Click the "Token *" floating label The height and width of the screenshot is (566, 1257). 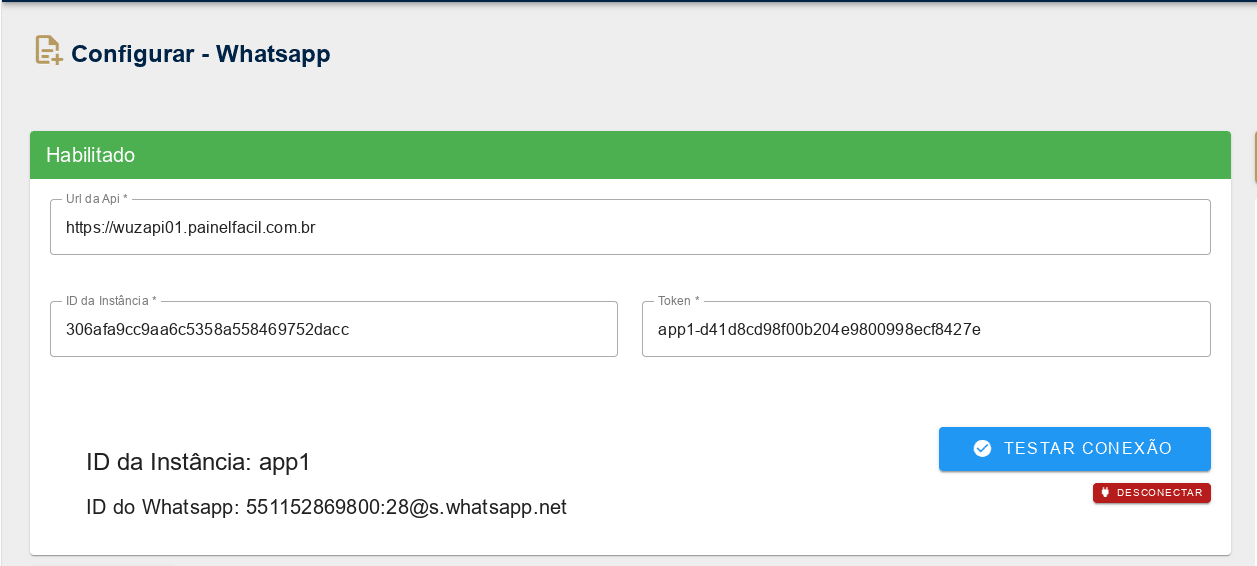pos(679,301)
